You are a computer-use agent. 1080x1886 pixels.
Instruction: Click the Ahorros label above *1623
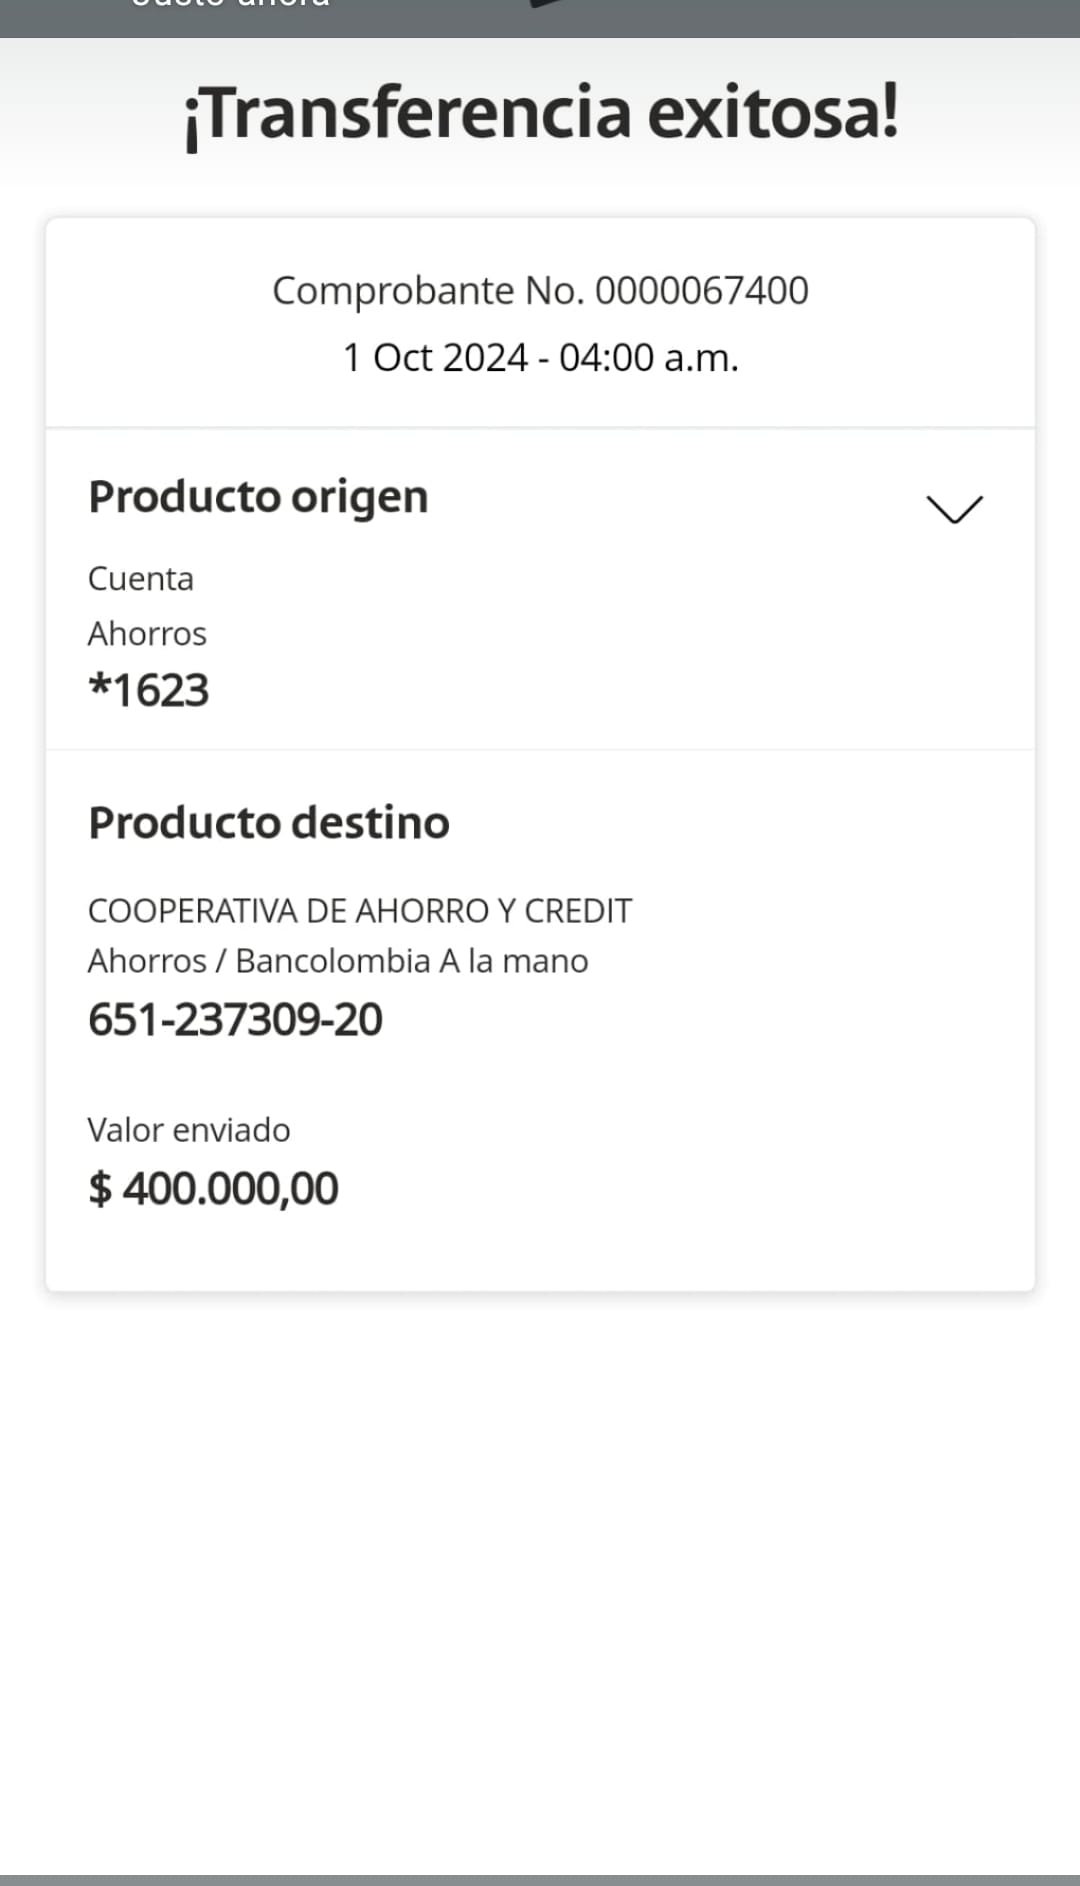coord(147,634)
